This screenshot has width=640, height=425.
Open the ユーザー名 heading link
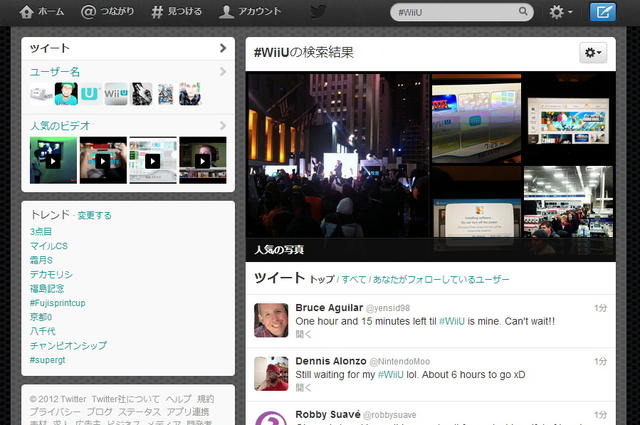pyautogui.click(x=55, y=72)
